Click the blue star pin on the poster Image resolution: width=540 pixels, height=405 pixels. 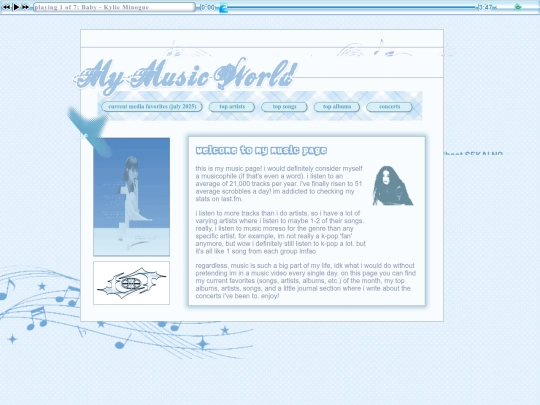[90, 131]
